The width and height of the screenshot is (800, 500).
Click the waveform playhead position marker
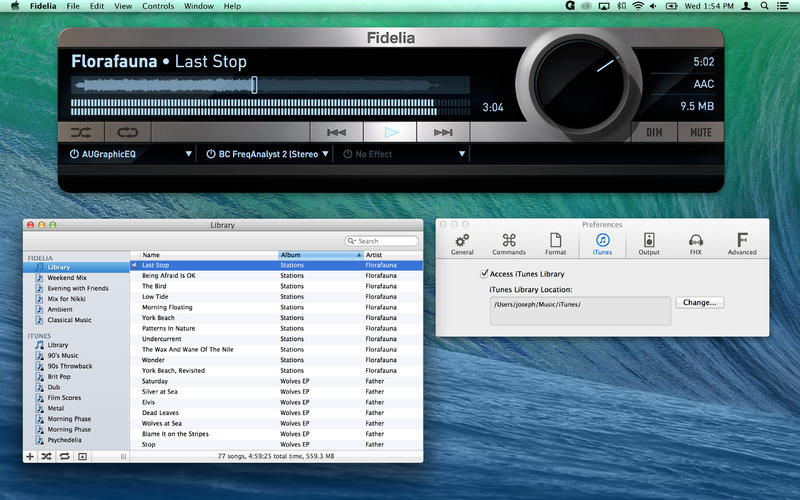click(x=254, y=85)
